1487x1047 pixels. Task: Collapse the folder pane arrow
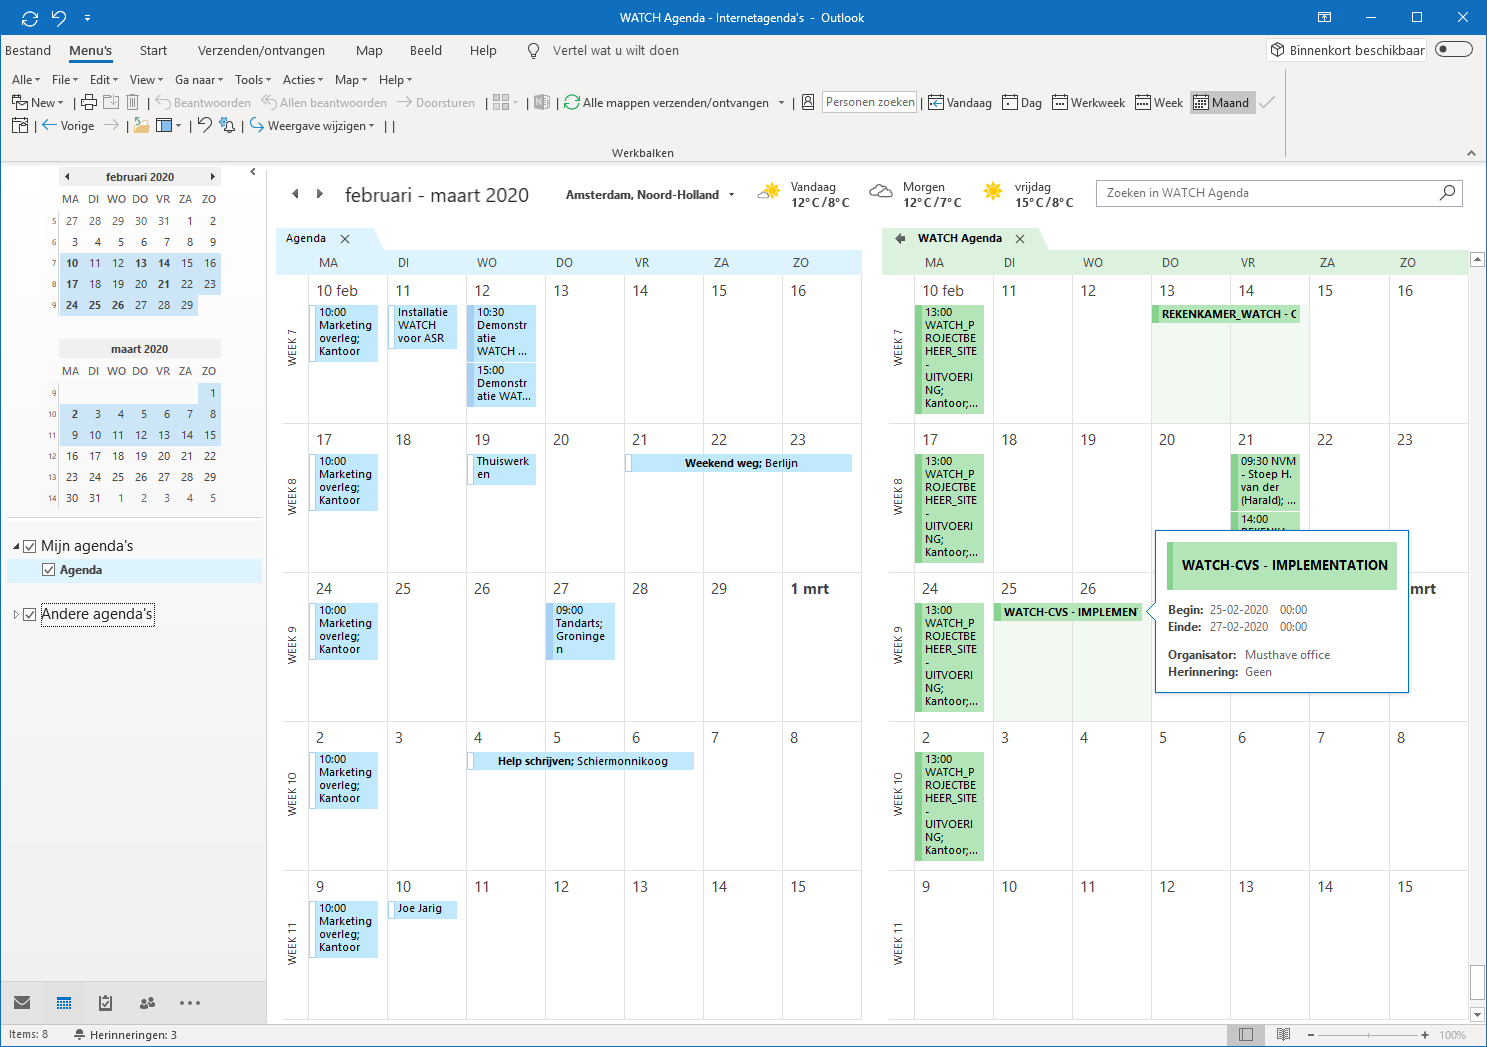pos(253,172)
